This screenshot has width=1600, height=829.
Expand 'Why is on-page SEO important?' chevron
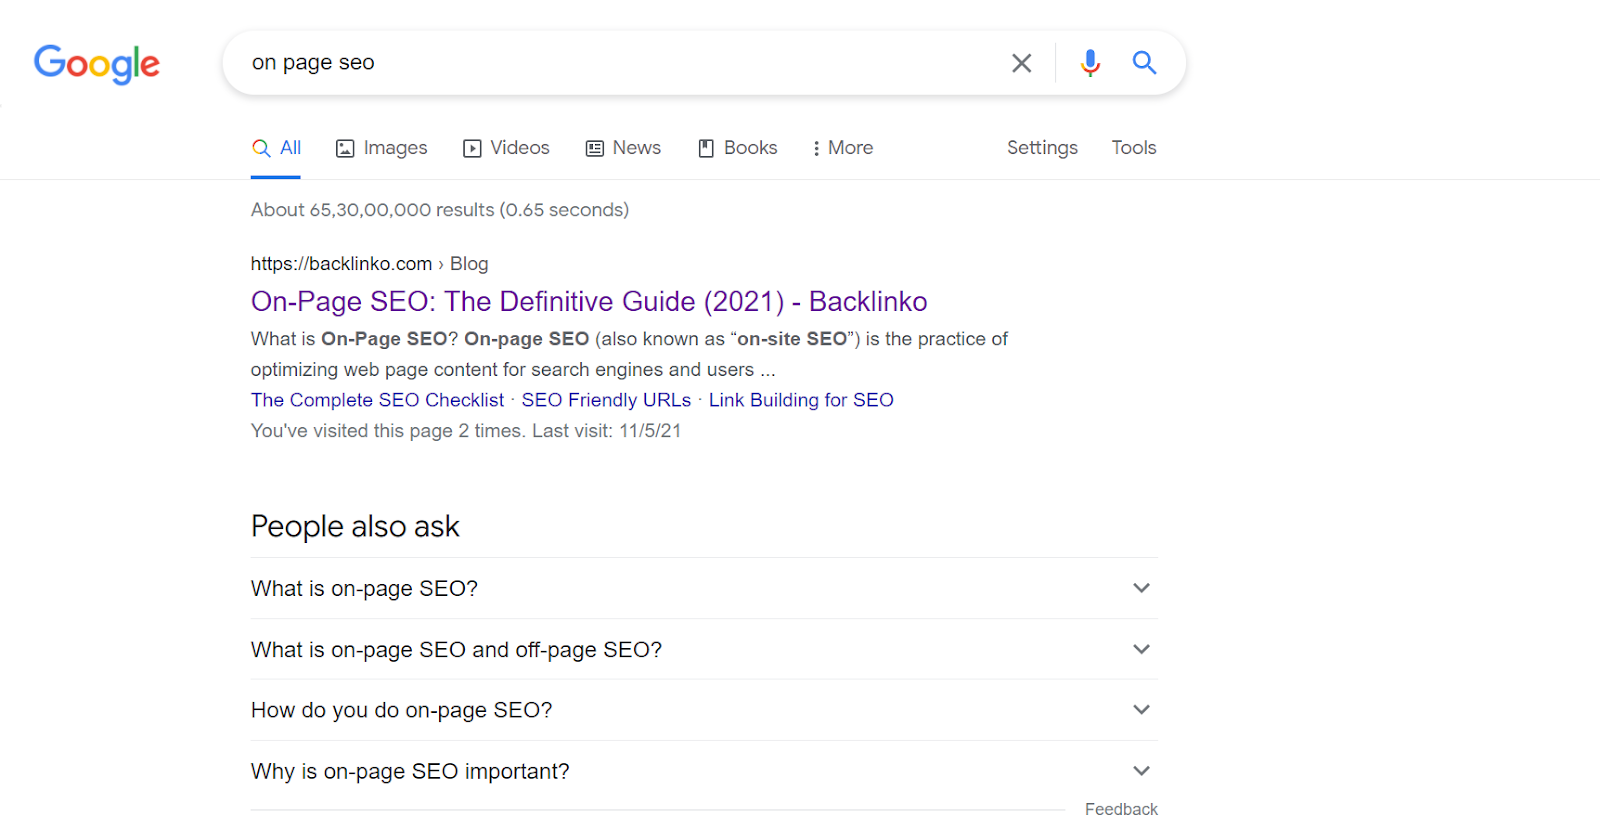pyautogui.click(x=1141, y=771)
